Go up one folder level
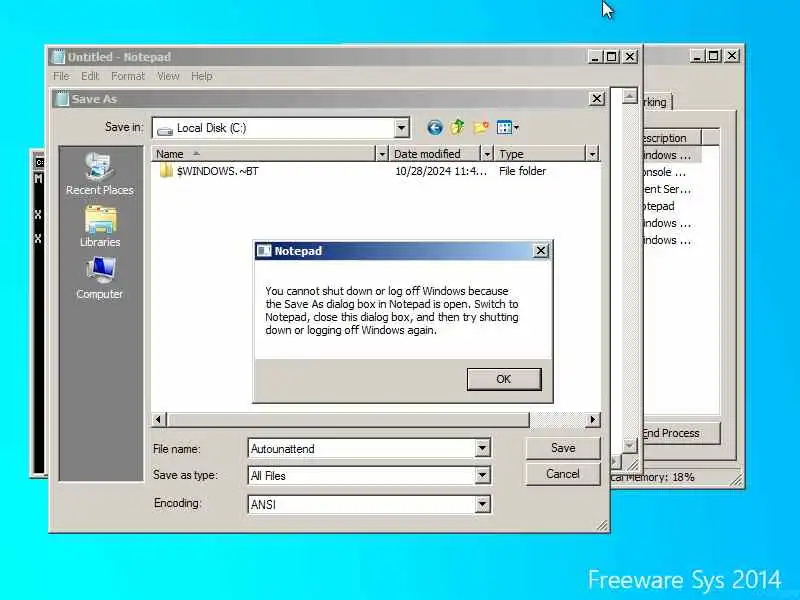The height and width of the screenshot is (600, 800). (457, 127)
